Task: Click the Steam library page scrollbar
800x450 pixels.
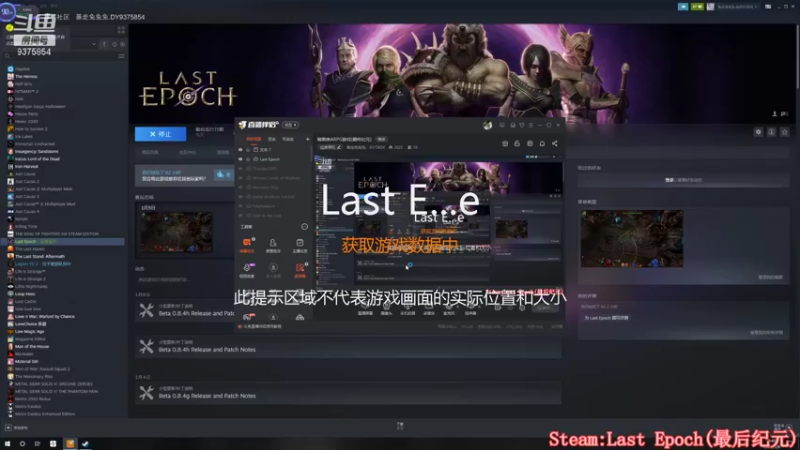Action: tap(797, 56)
